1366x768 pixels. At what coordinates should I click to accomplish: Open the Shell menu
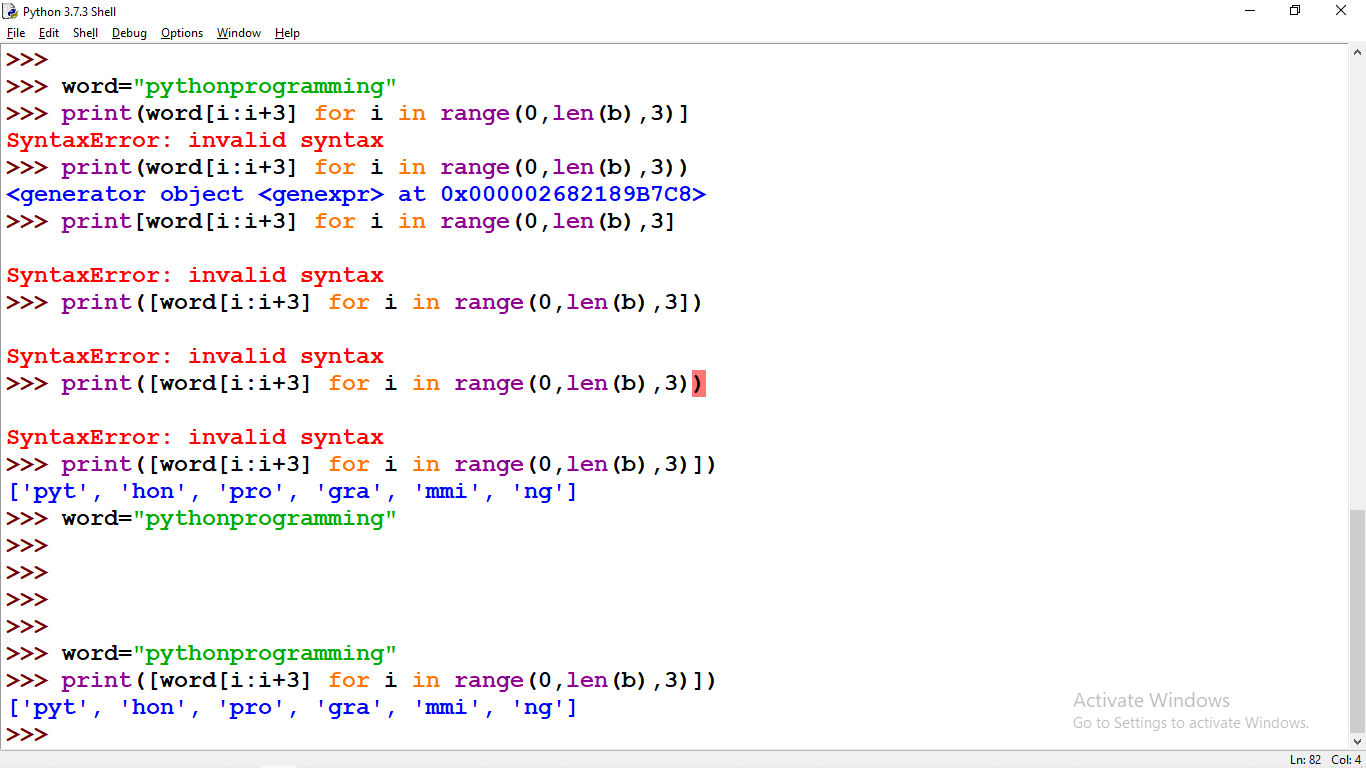click(x=85, y=32)
